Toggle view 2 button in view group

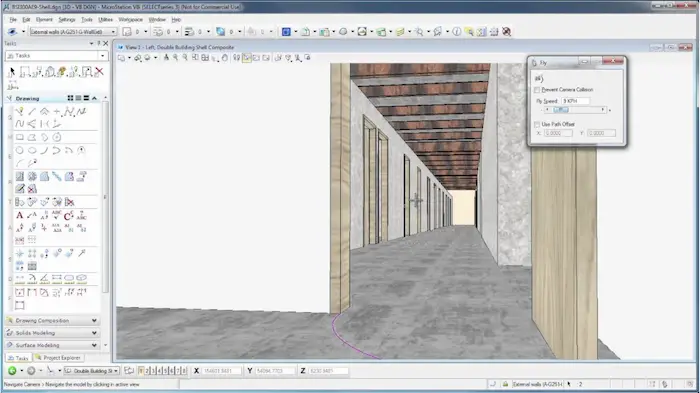[x=147, y=371]
